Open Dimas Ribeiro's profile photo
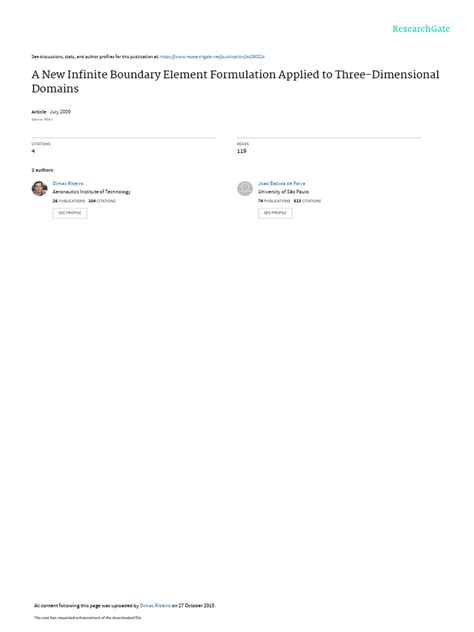Viewport: 474px width, 632px height. coord(40,188)
